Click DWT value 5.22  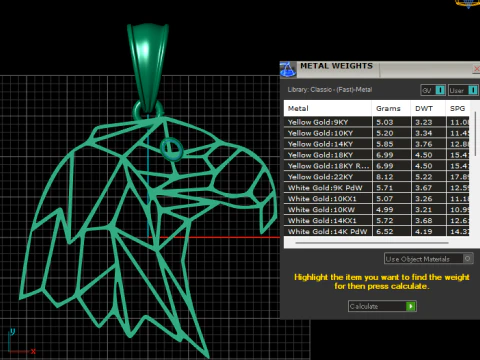[424, 177]
